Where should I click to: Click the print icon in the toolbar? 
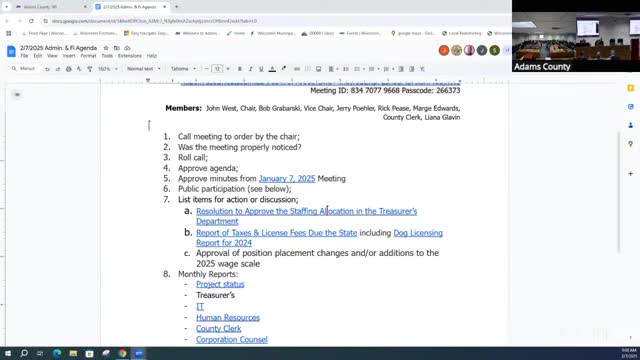[x=69, y=69]
